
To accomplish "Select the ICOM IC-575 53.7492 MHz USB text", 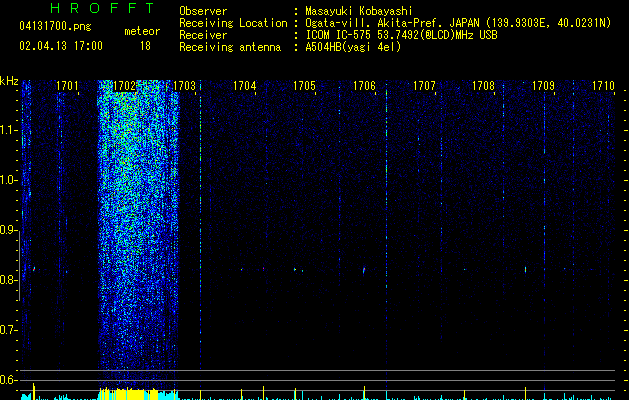I will click(402, 35).
